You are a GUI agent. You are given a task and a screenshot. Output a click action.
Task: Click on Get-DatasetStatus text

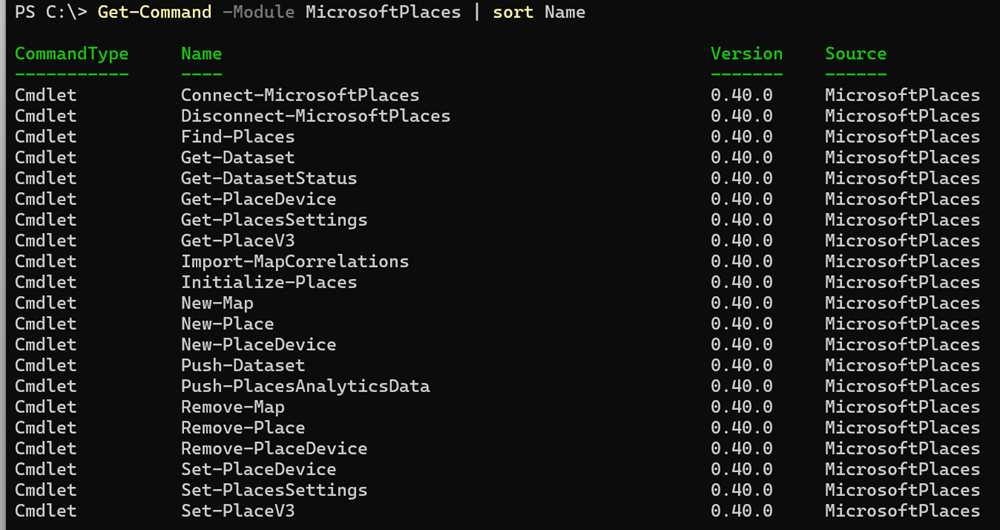click(x=269, y=178)
